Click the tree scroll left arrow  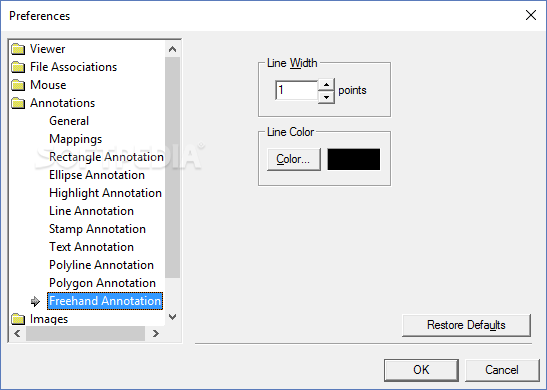point(17,334)
